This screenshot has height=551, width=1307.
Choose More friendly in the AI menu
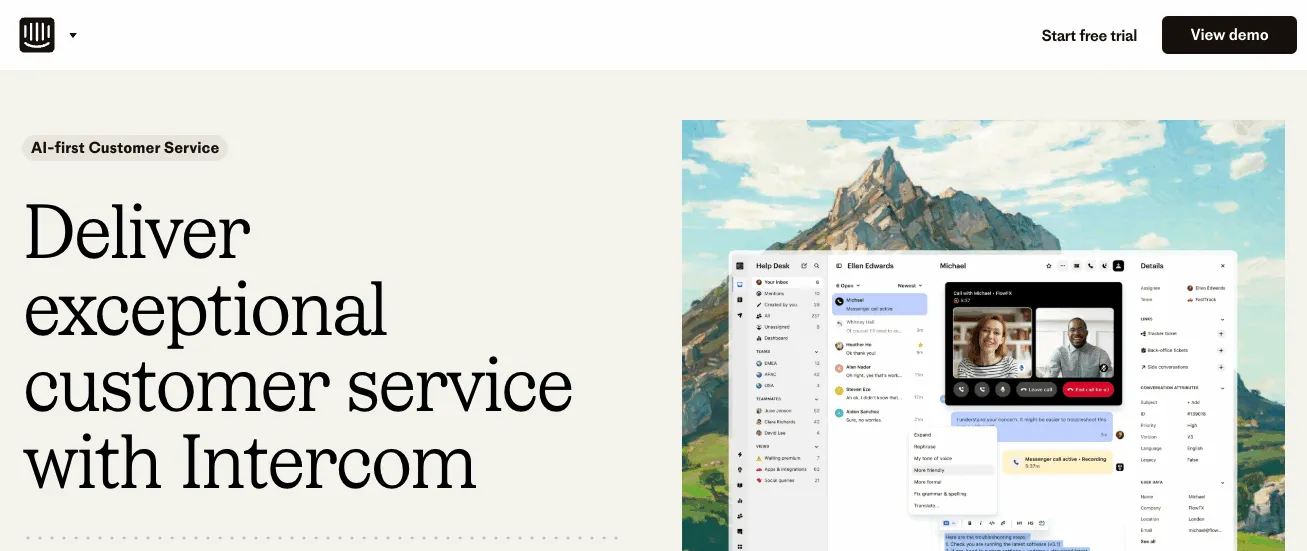953,470
